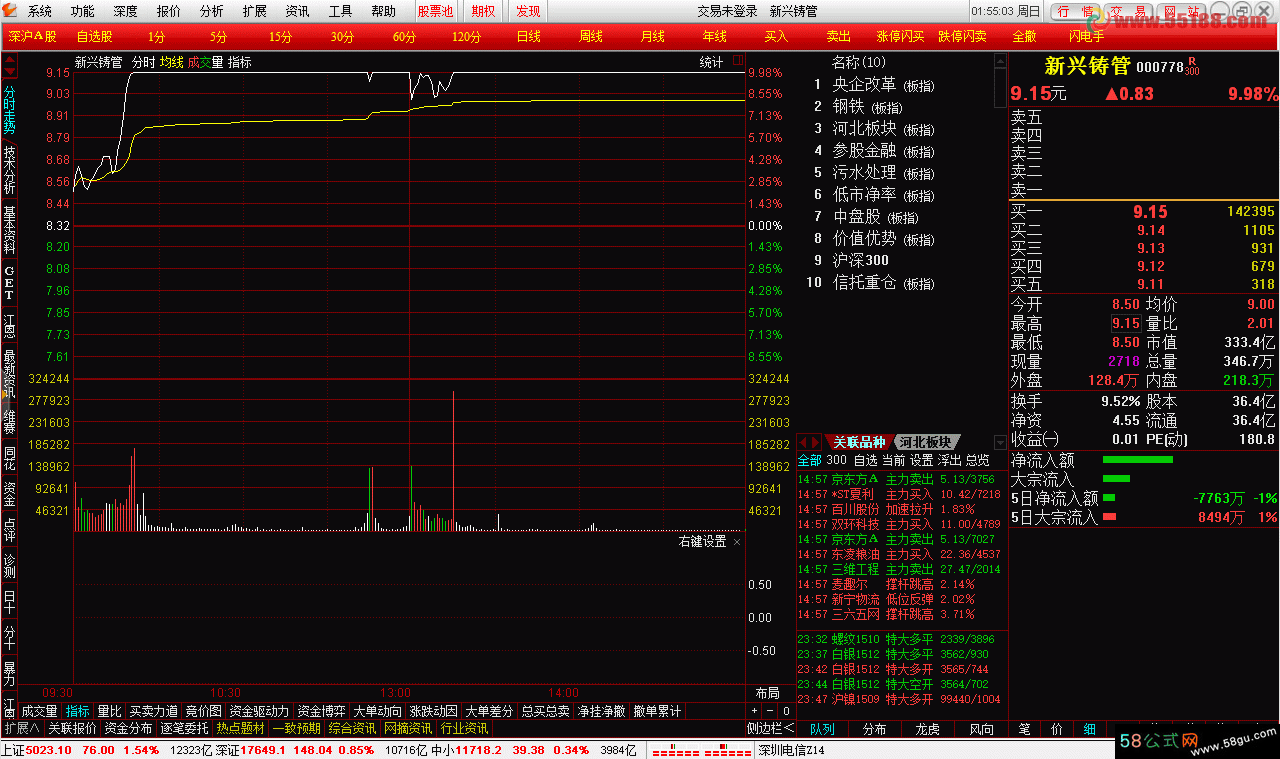The image size is (1280, 759).
Task: Select the 量比 indicator tab at bottom
Action: coord(109,711)
